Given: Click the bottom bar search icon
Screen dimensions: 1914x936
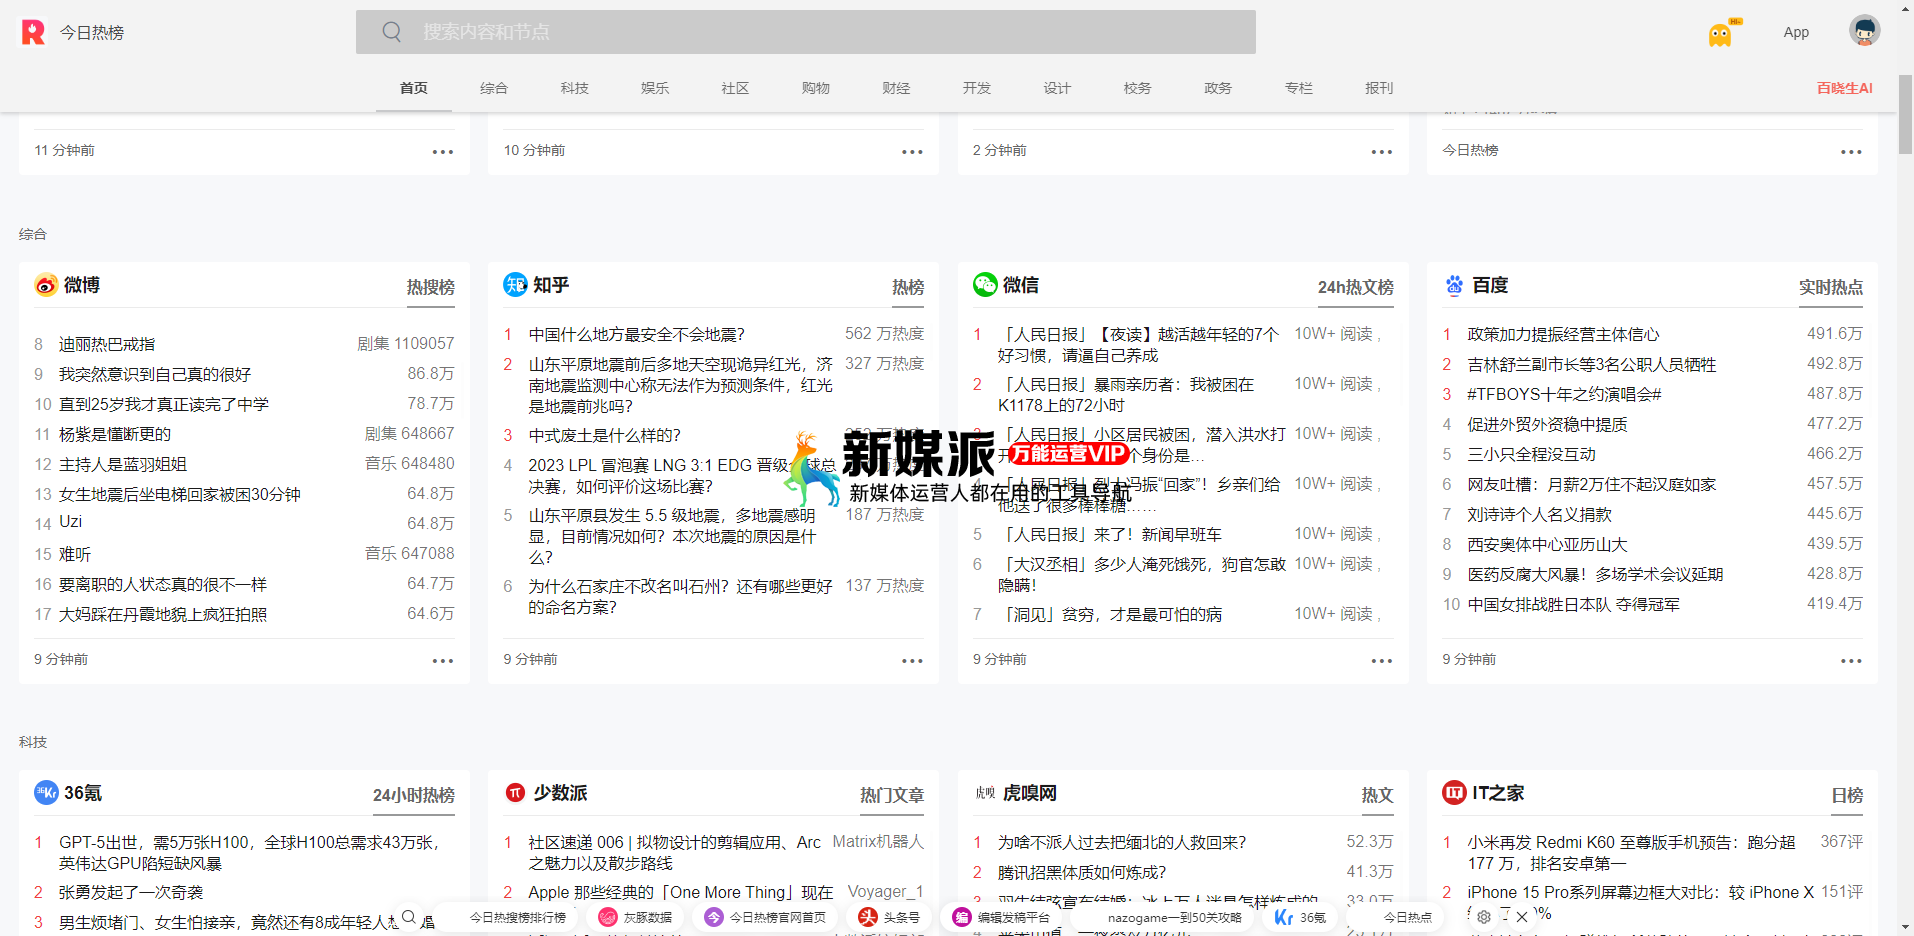Looking at the screenshot, I should pyautogui.click(x=409, y=917).
